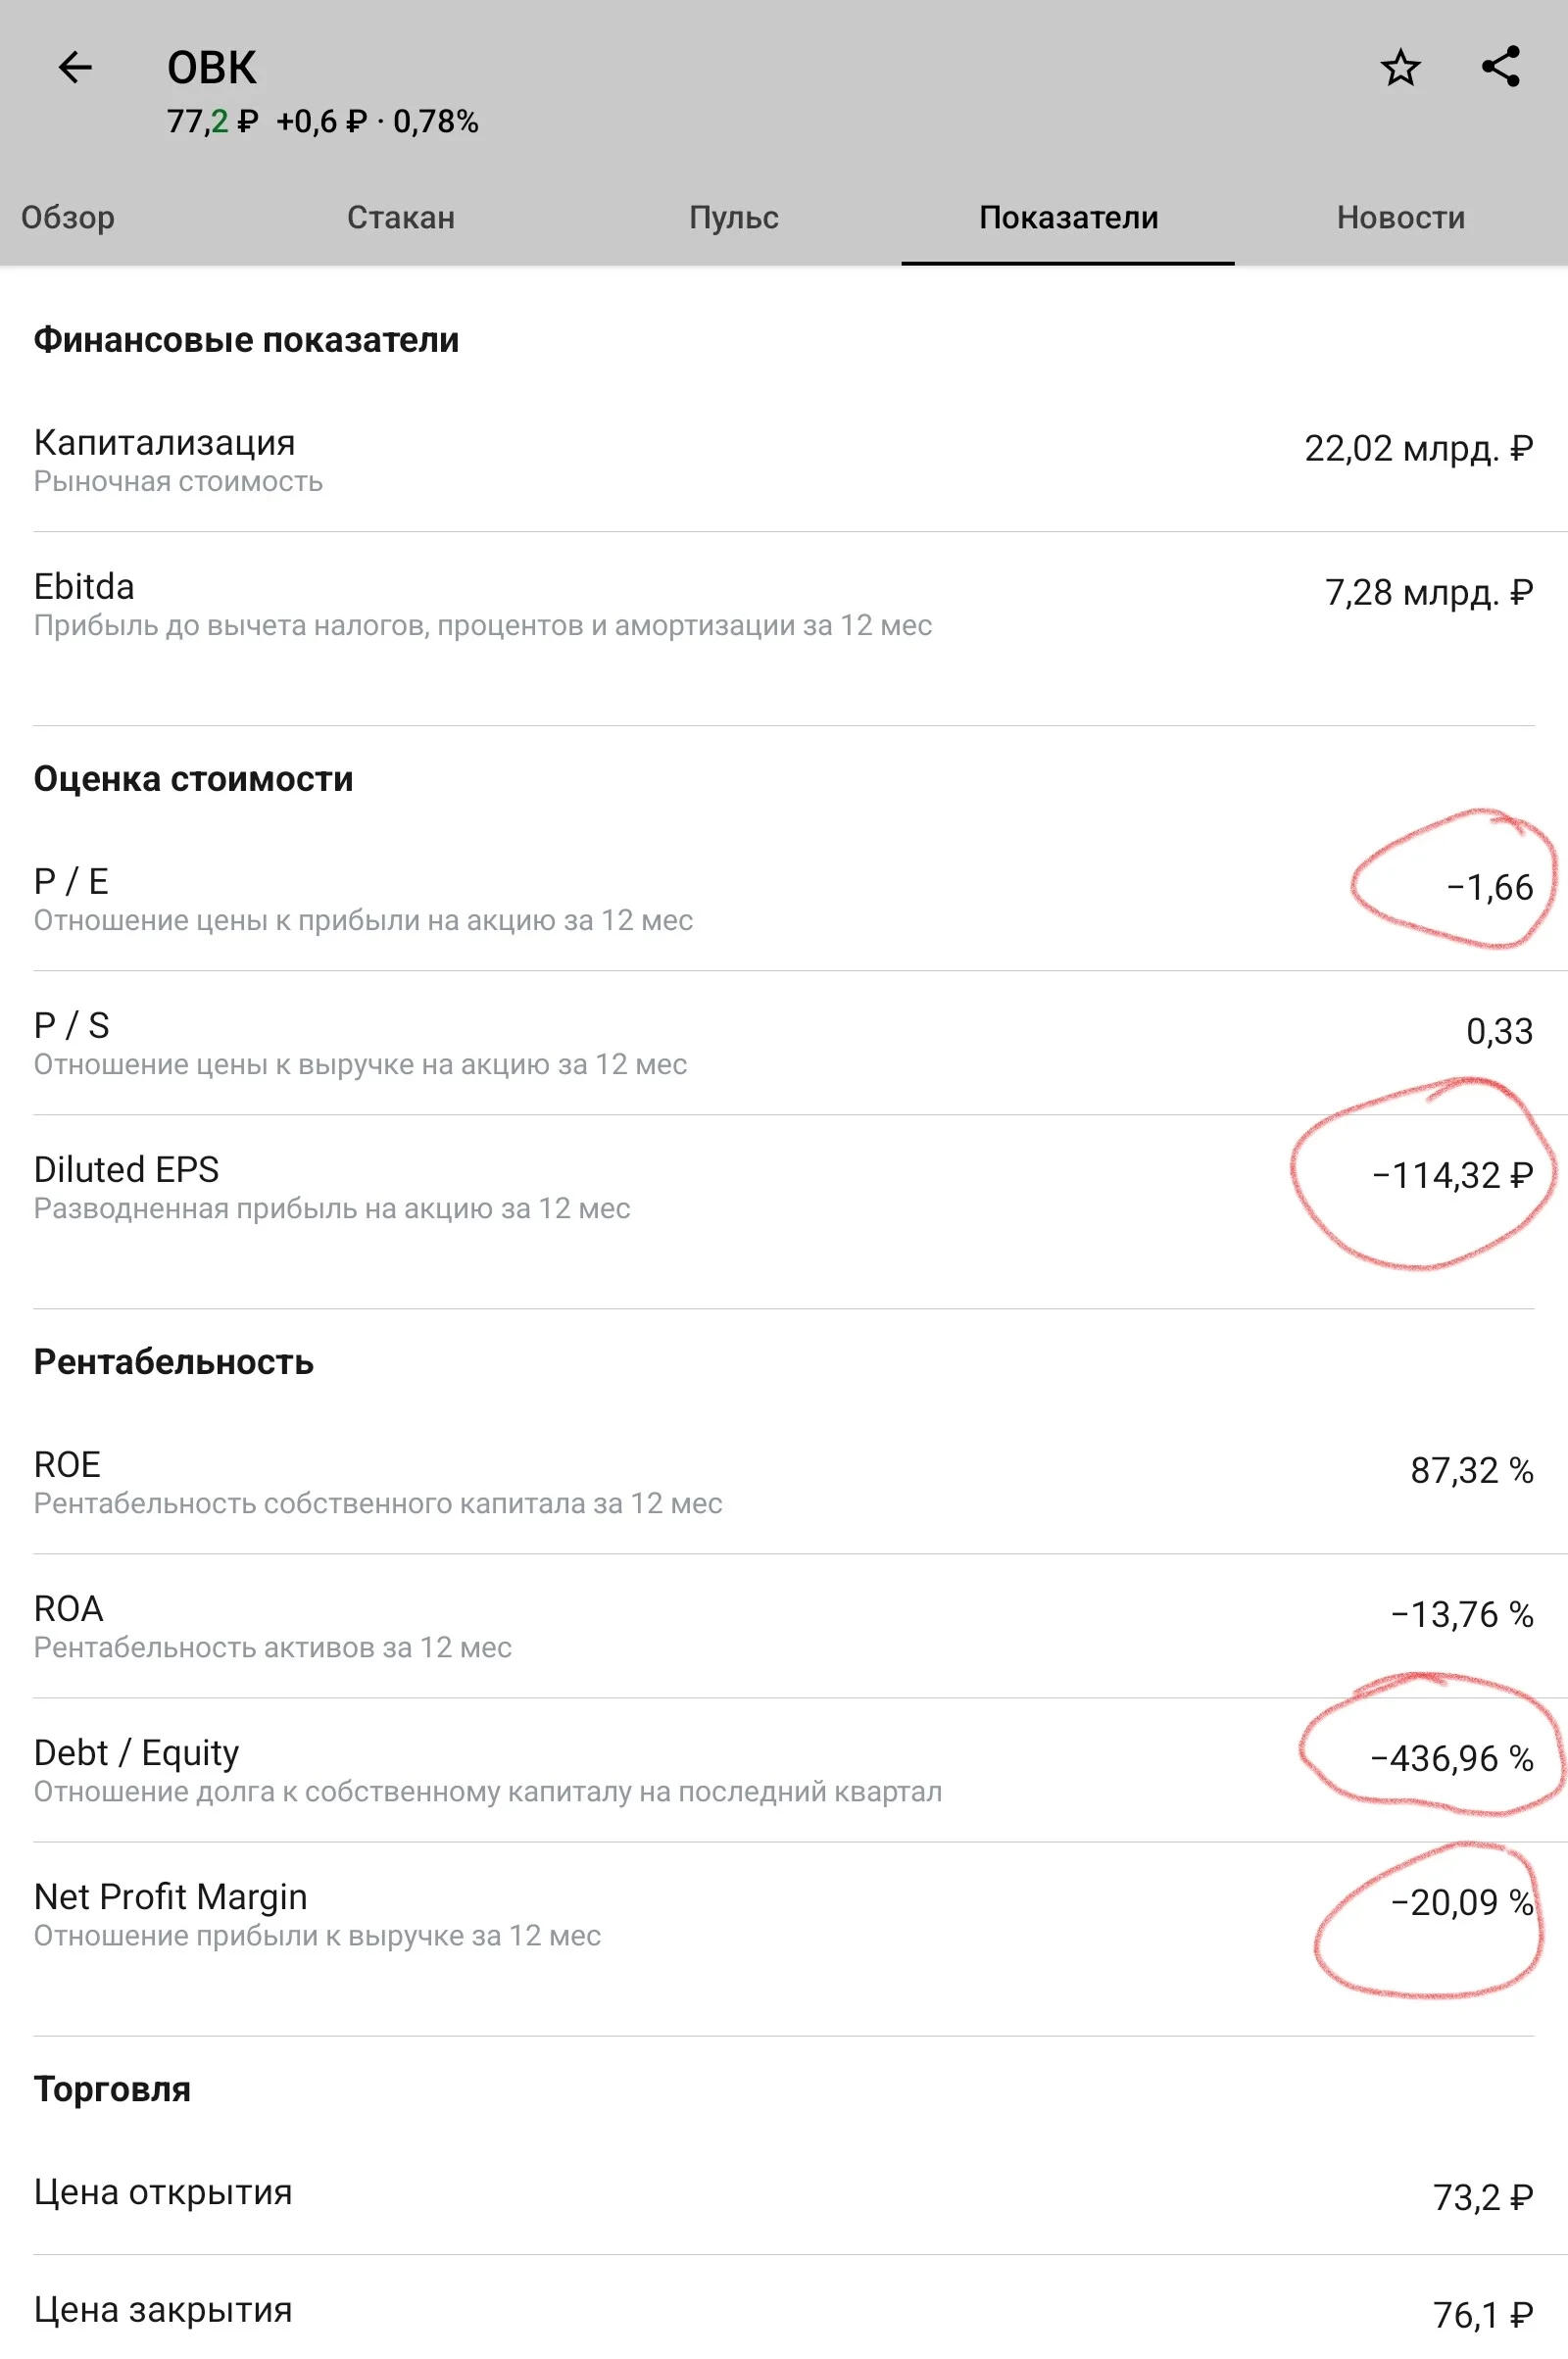Select the Ebitda metric row

pos(784,628)
